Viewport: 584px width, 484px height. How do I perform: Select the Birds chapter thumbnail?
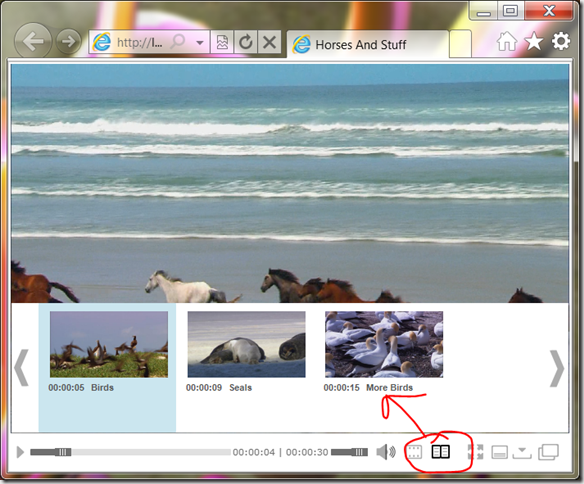(109, 344)
